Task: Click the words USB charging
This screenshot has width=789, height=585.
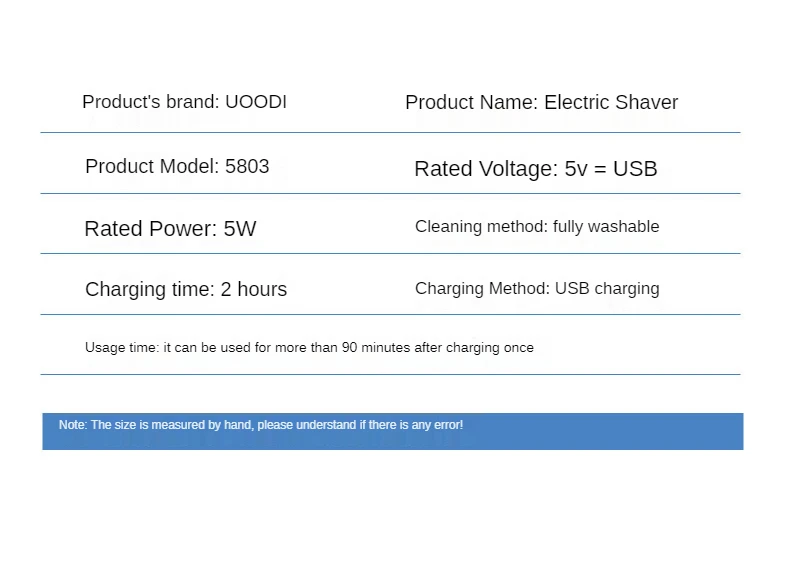Action: pos(607,289)
